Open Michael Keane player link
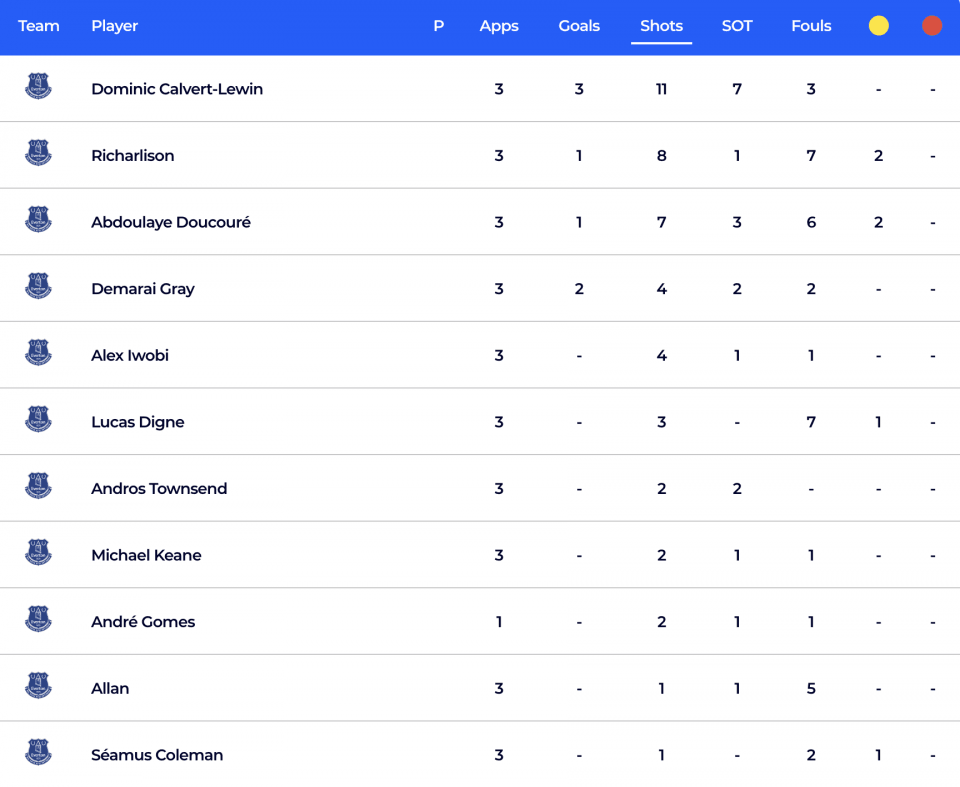Screen dimensions: 960x787 coord(146,555)
